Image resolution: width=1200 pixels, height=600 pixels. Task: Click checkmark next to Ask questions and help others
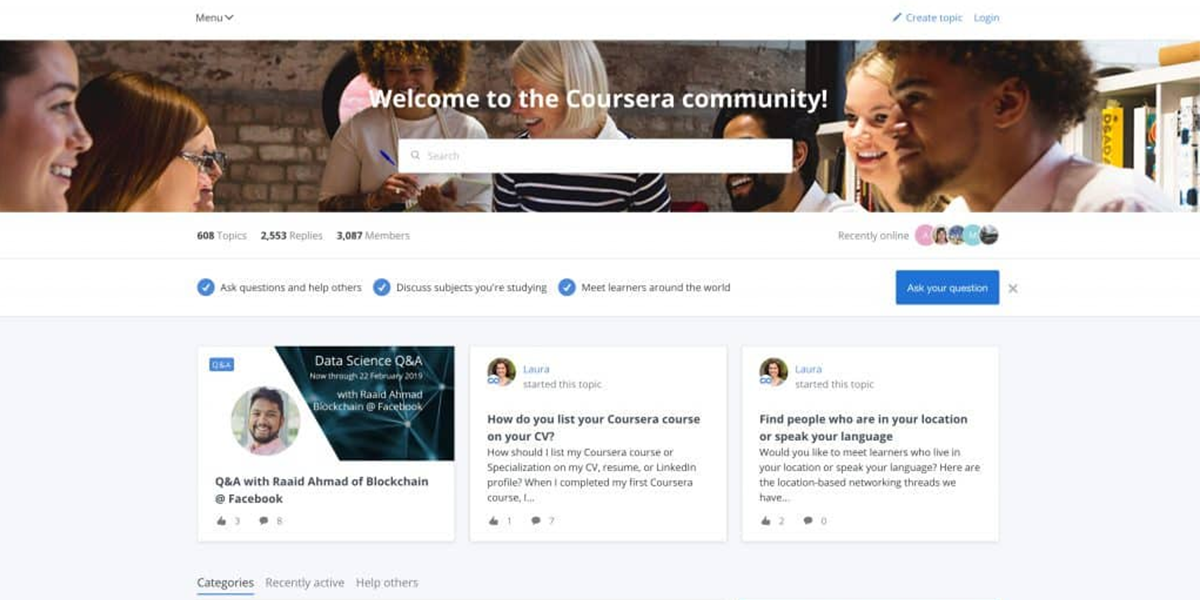[205, 287]
